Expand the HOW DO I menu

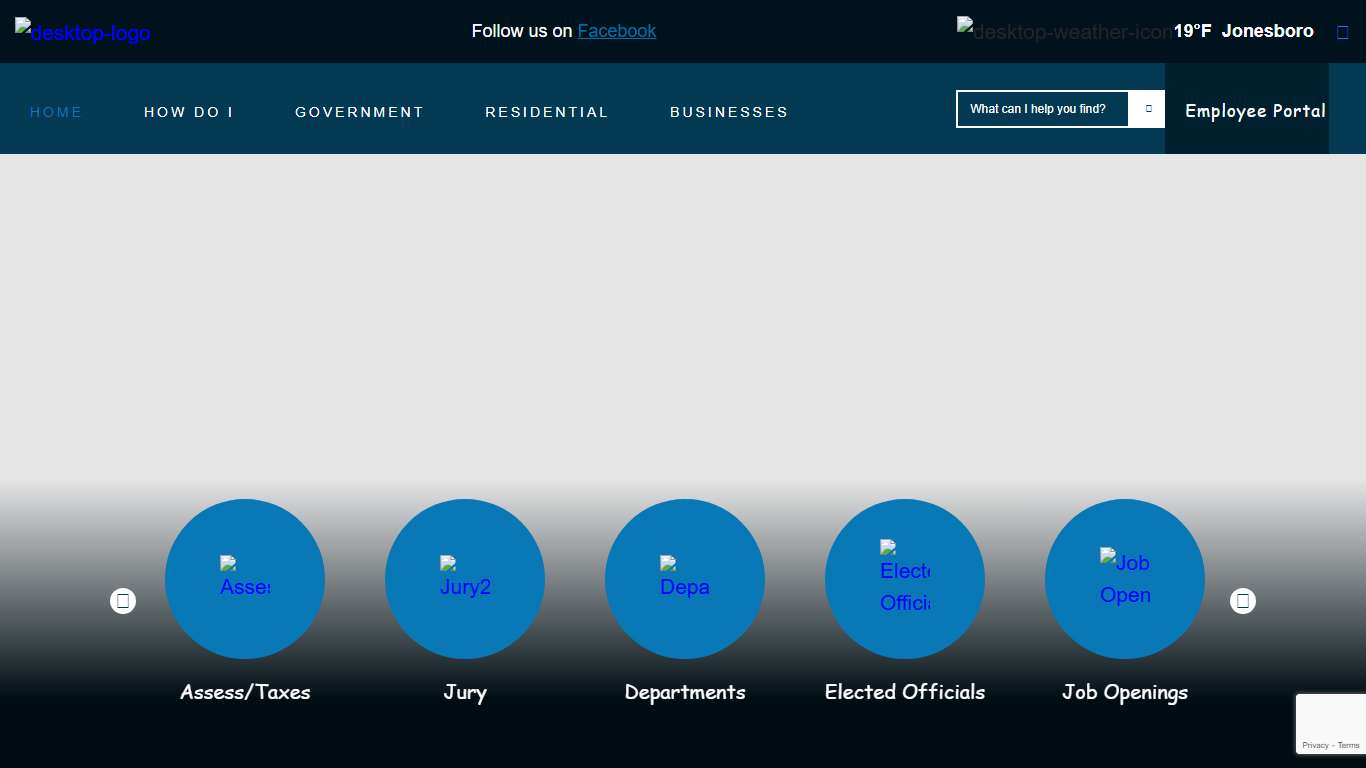189,112
